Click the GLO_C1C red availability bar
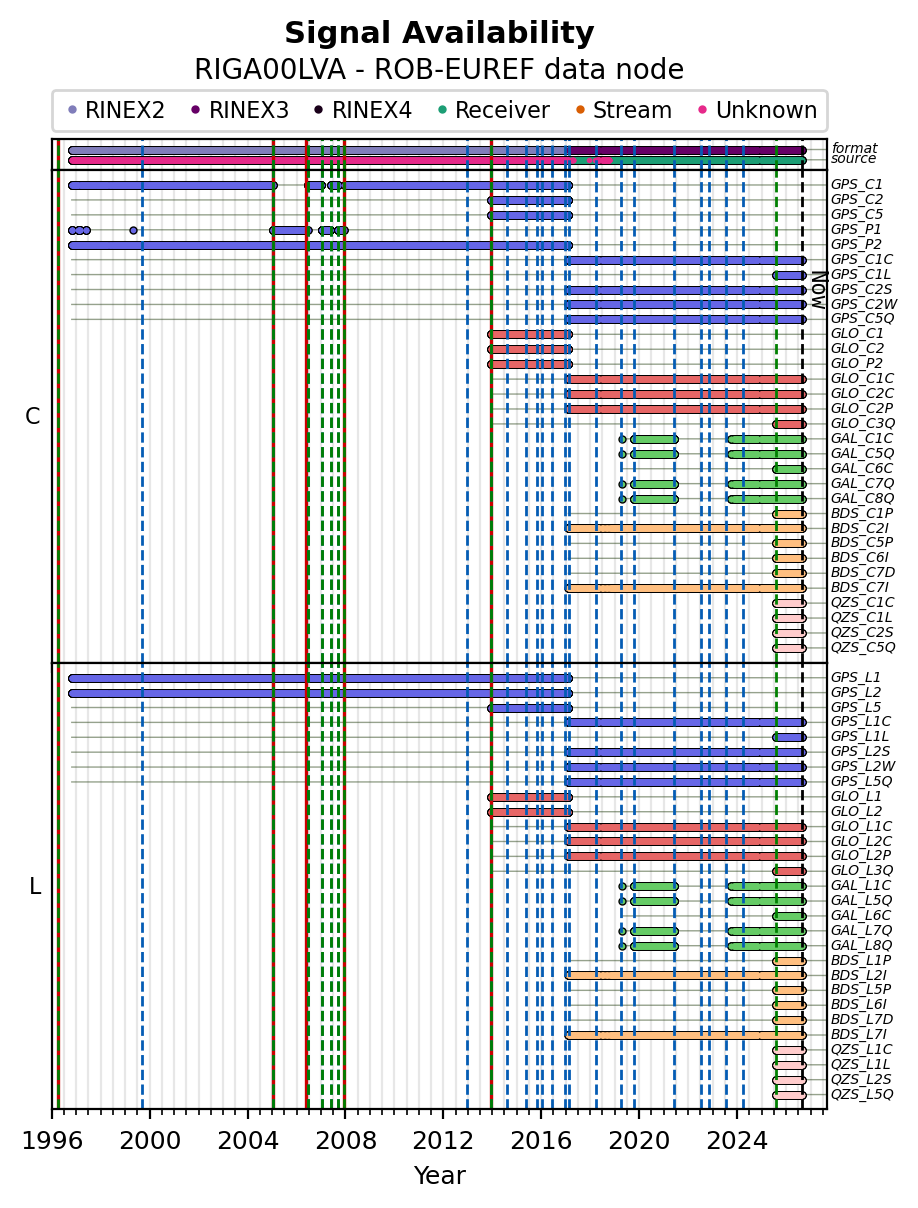 (685, 379)
